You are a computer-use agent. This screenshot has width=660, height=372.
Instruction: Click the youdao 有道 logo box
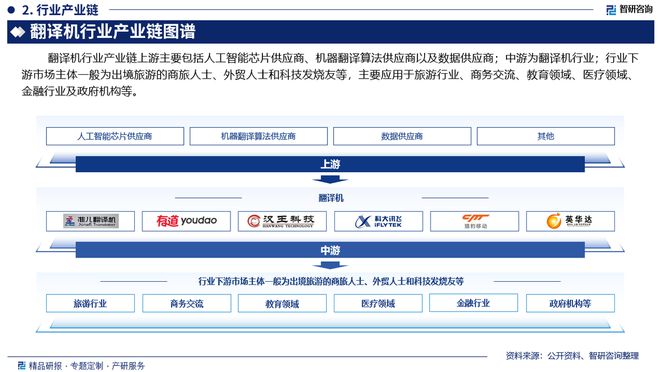pos(186,221)
